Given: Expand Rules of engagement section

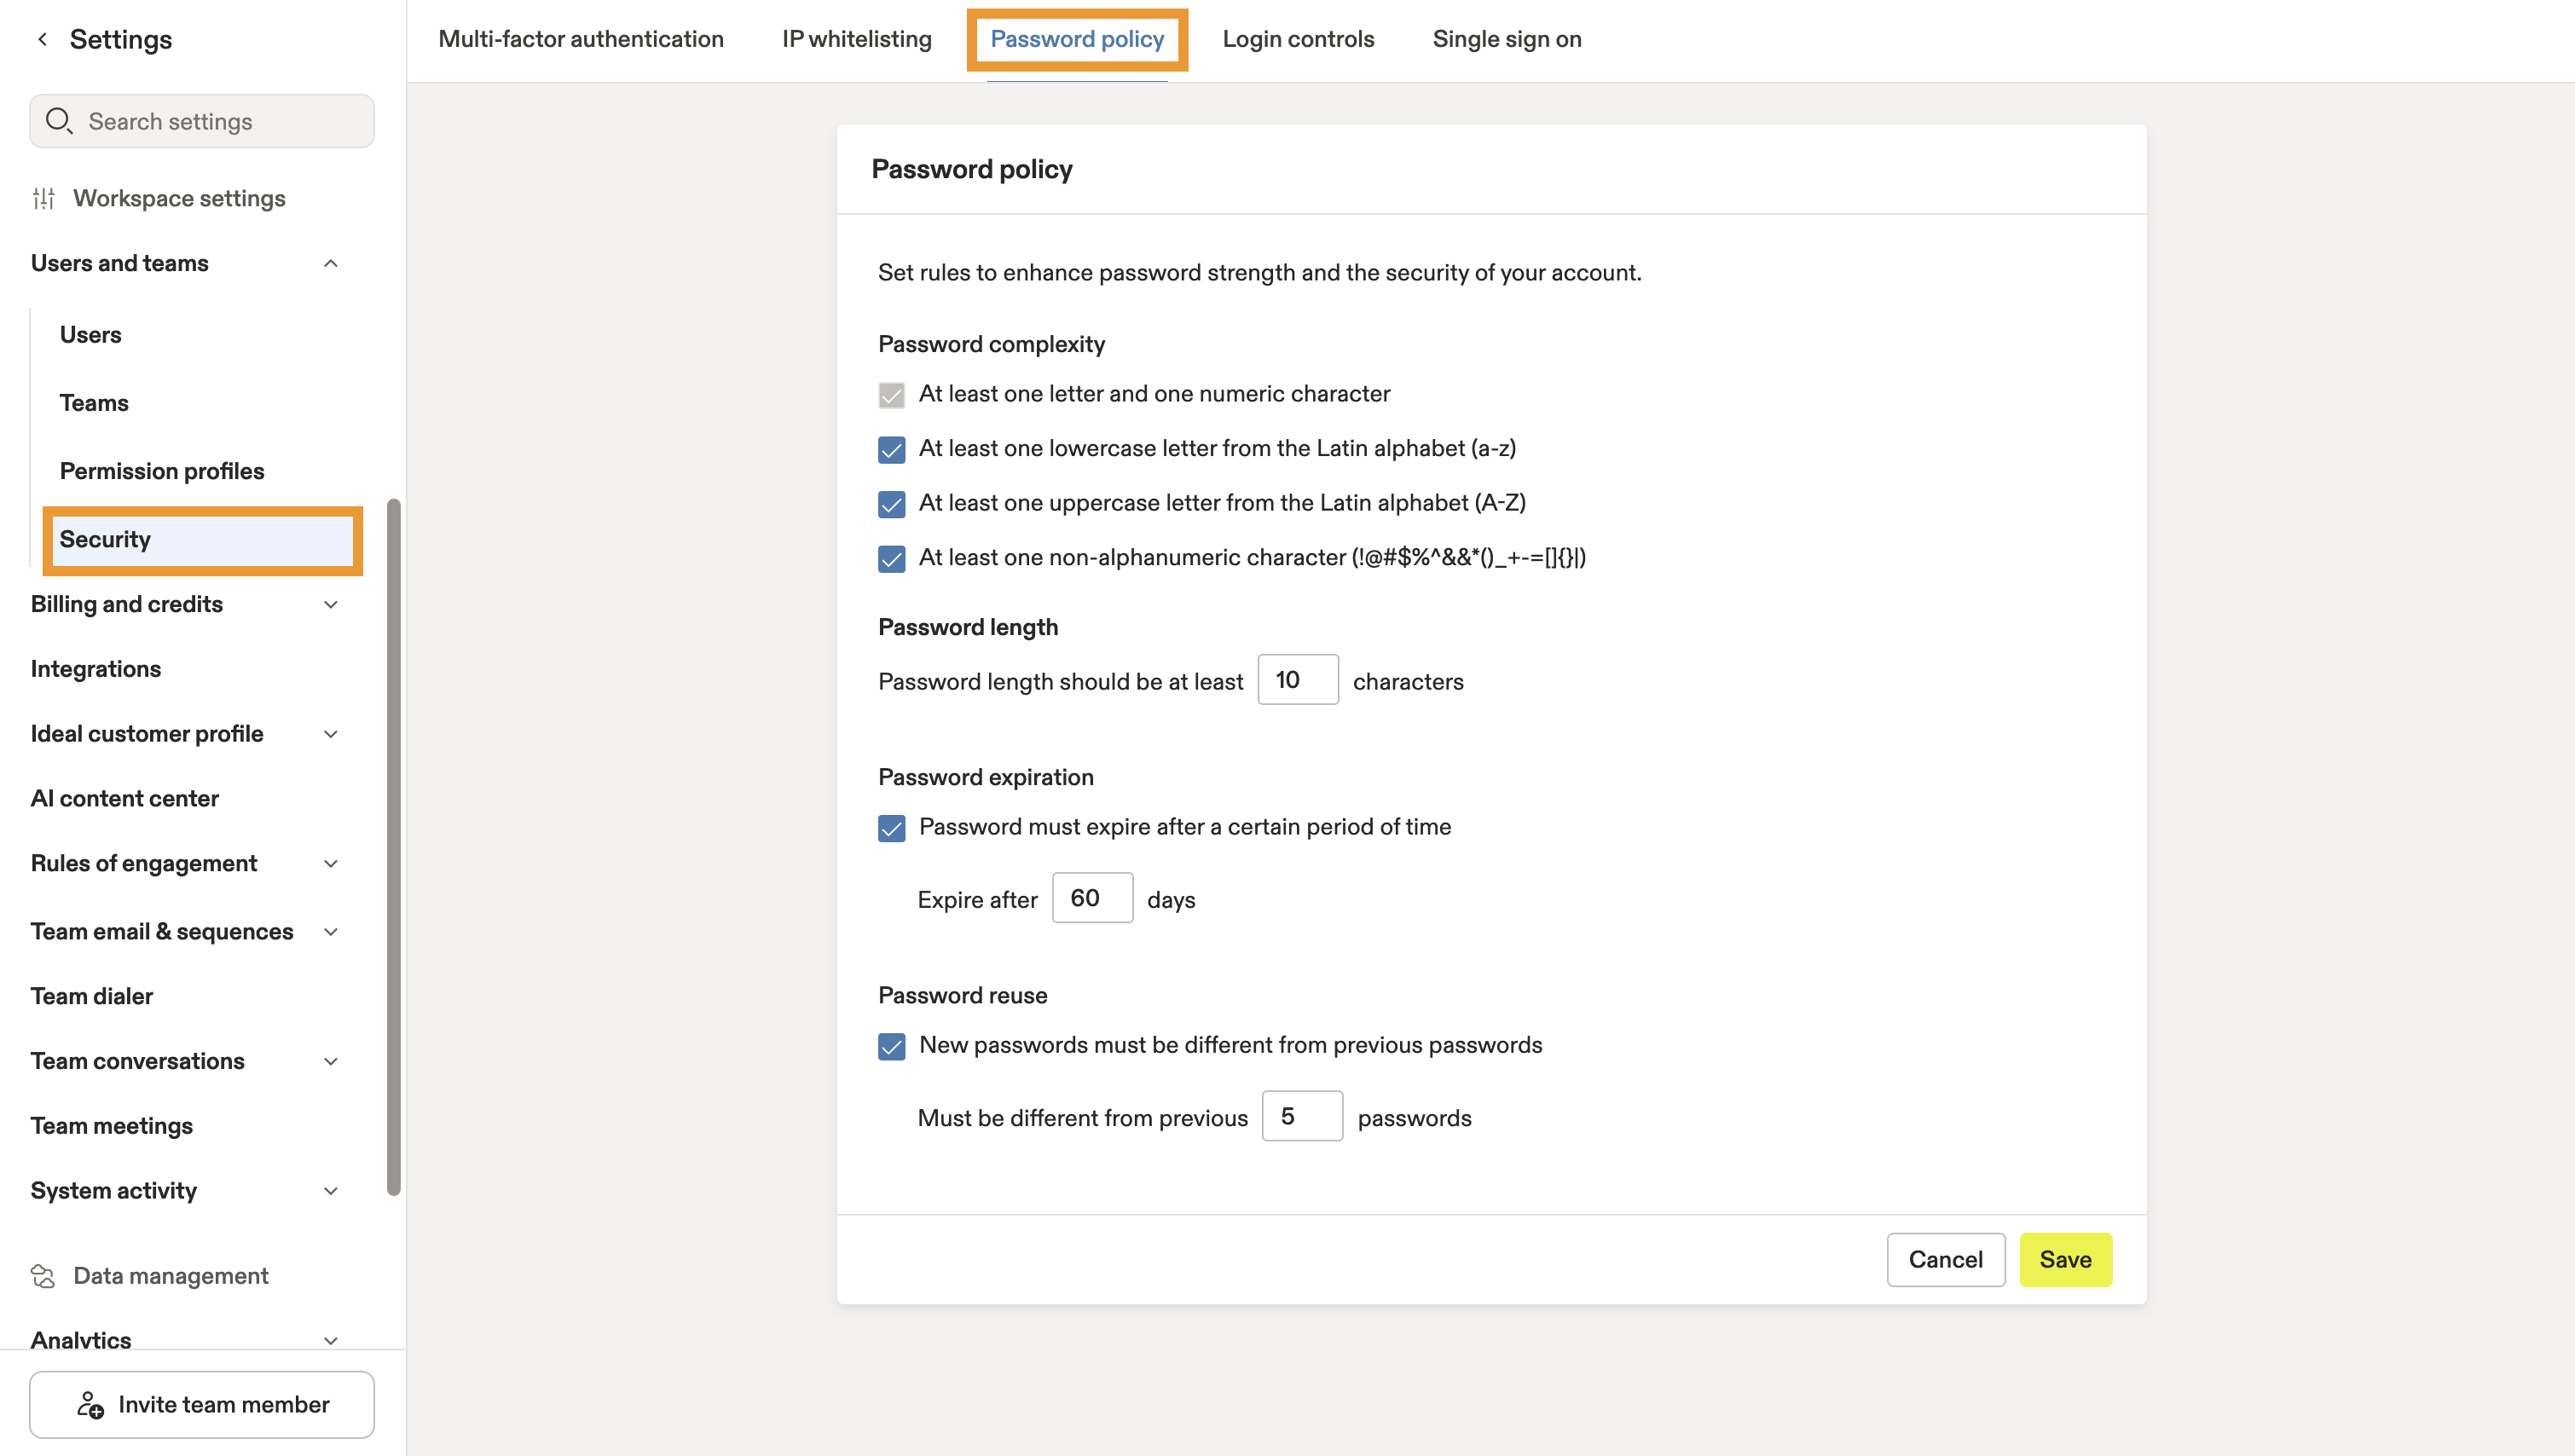Looking at the screenshot, I should coord(331,863).
